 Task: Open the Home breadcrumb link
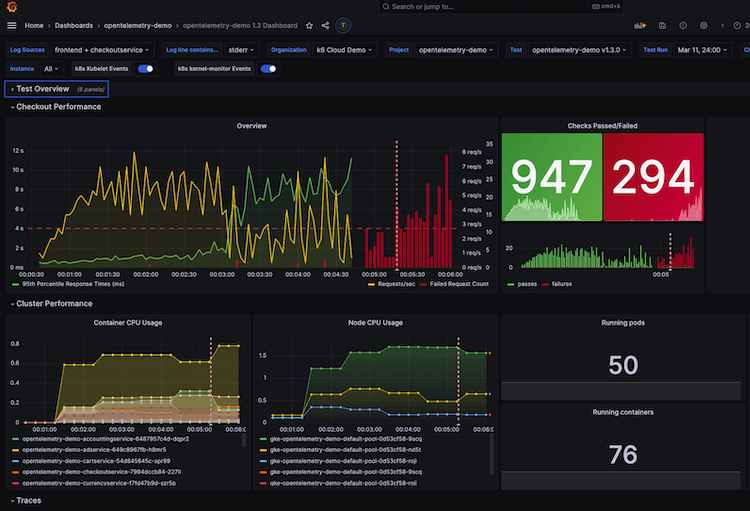pyautogui.click(x=34, y=25)
